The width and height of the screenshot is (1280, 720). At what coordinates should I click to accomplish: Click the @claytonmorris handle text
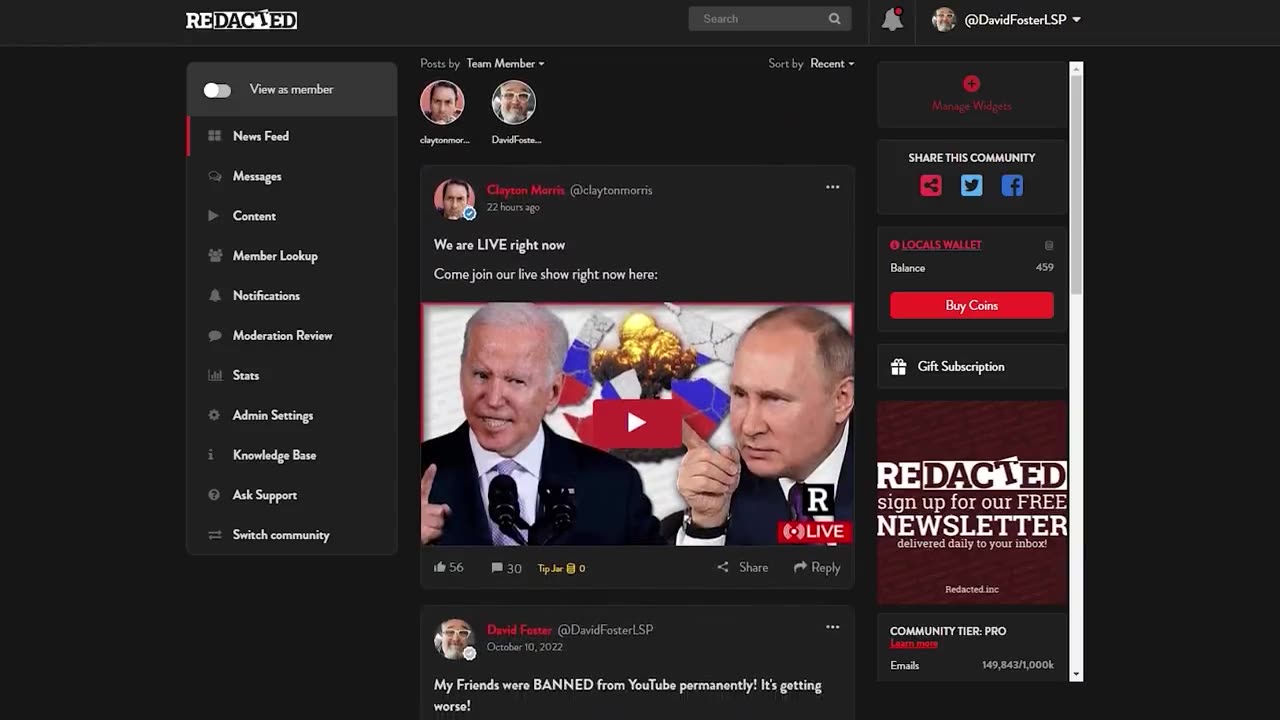(611, 190)
